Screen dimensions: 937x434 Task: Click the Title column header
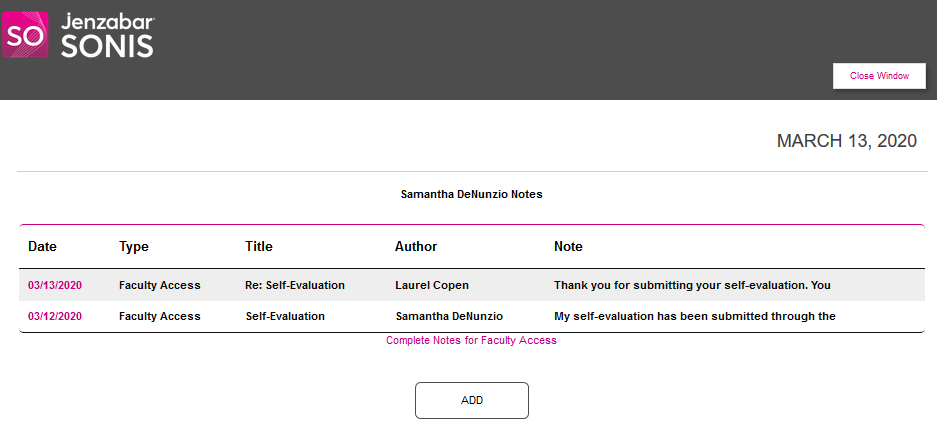(259, 246)
